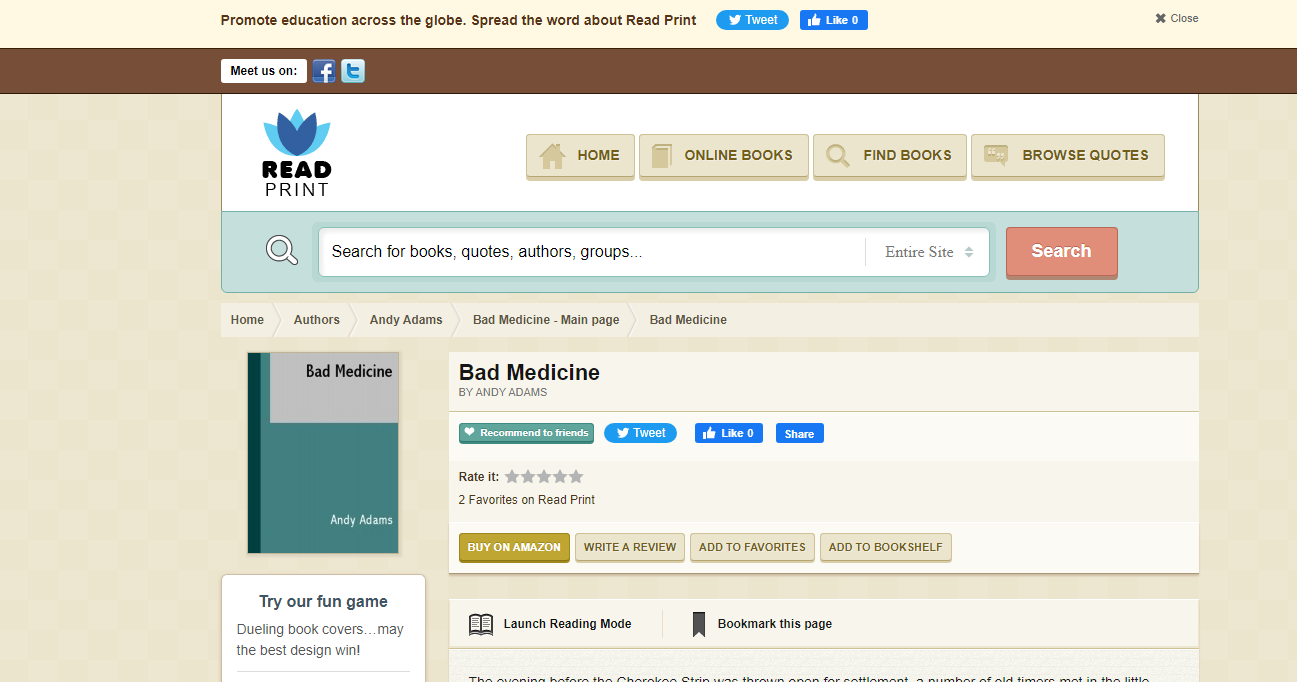Rate the book three stars
Viewport: 1297px width, 682px height.
544,477
